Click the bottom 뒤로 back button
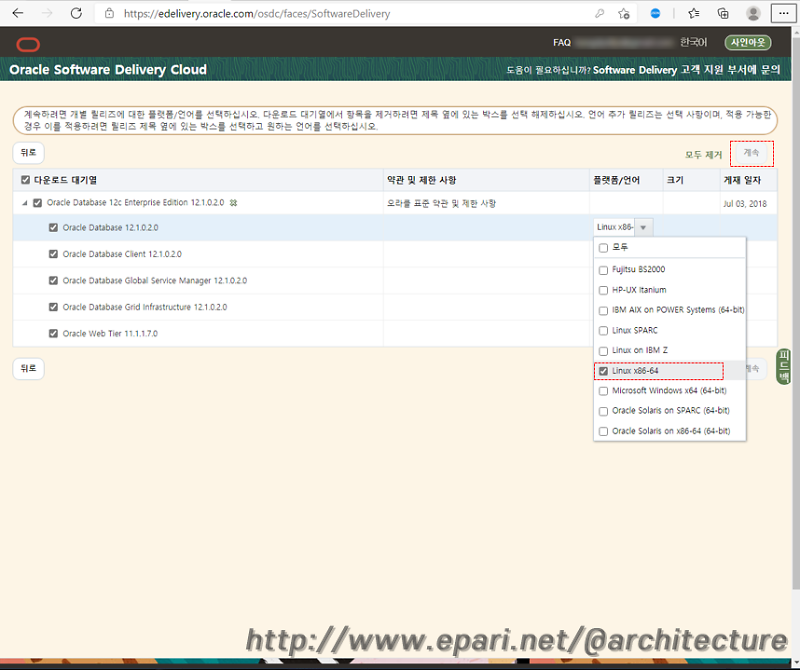 29,368
